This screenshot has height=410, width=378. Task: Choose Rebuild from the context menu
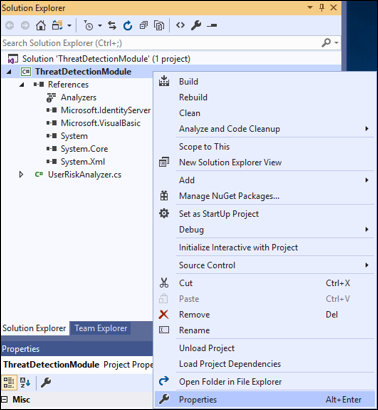coord(265,97)
